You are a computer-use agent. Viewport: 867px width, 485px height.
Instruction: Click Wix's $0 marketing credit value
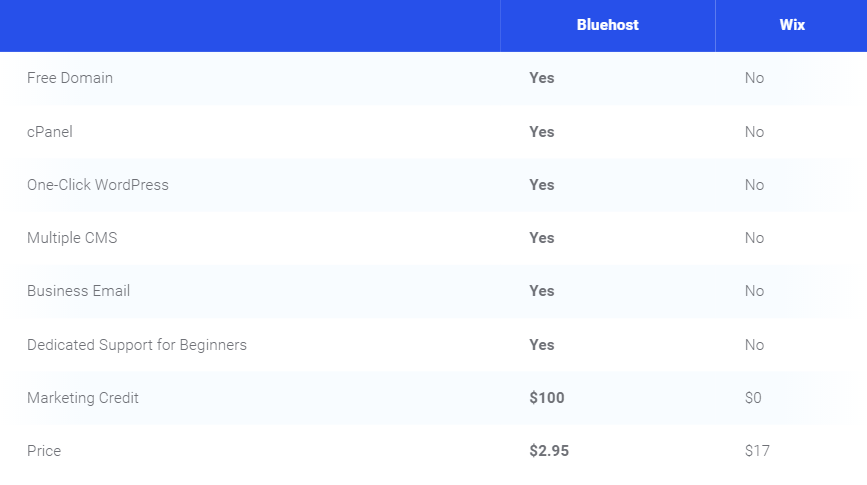[753, 398]
